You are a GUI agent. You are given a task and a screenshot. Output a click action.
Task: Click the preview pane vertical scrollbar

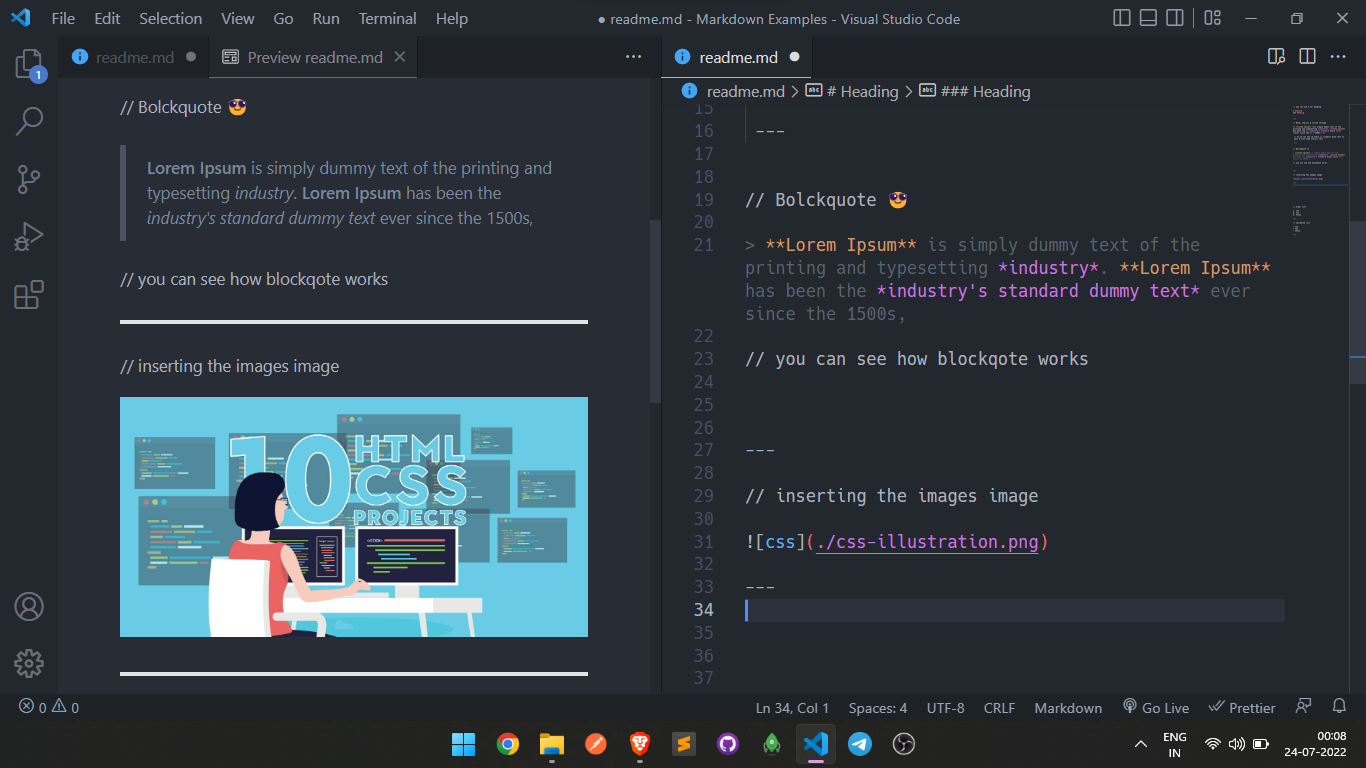[655, 311]
